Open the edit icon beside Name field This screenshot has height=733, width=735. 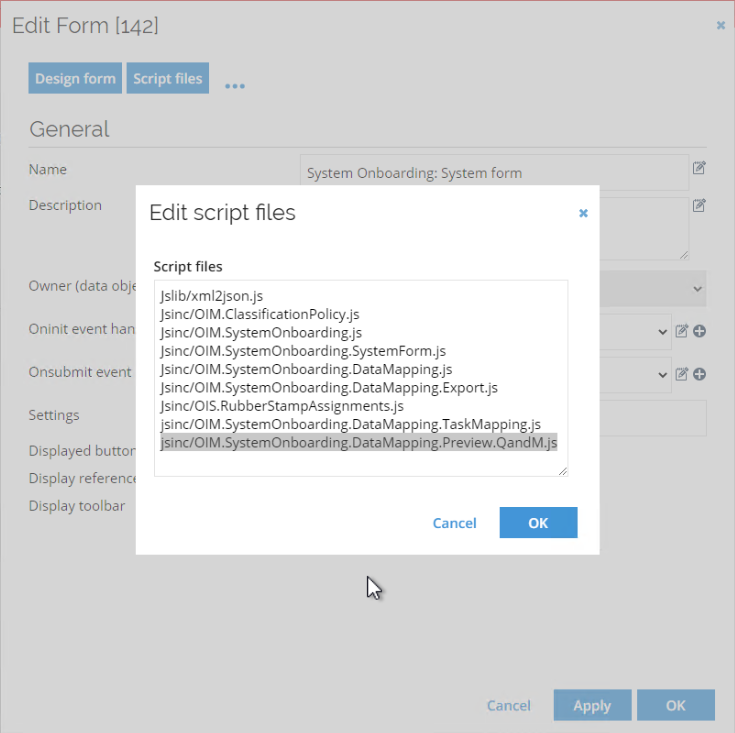click(699, 168)
